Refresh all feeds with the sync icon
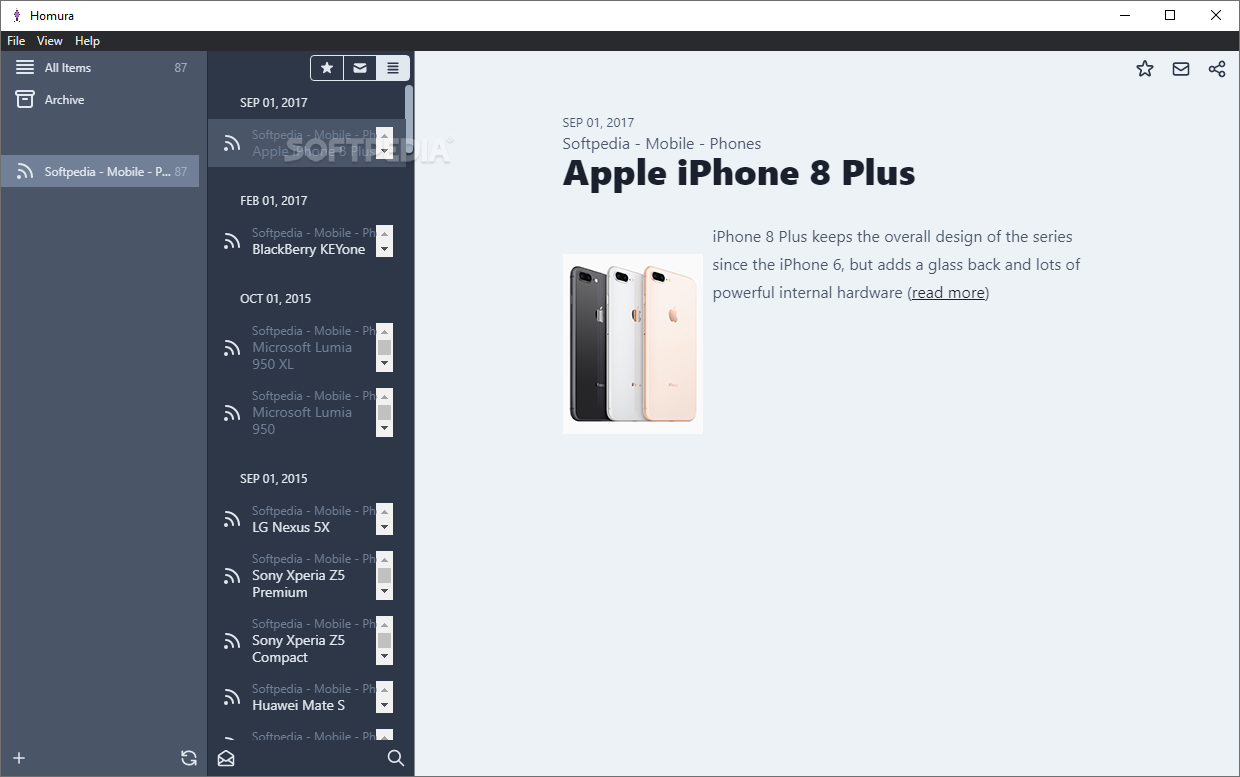This screenshot has width=1240, height=777. click(188, 758)
